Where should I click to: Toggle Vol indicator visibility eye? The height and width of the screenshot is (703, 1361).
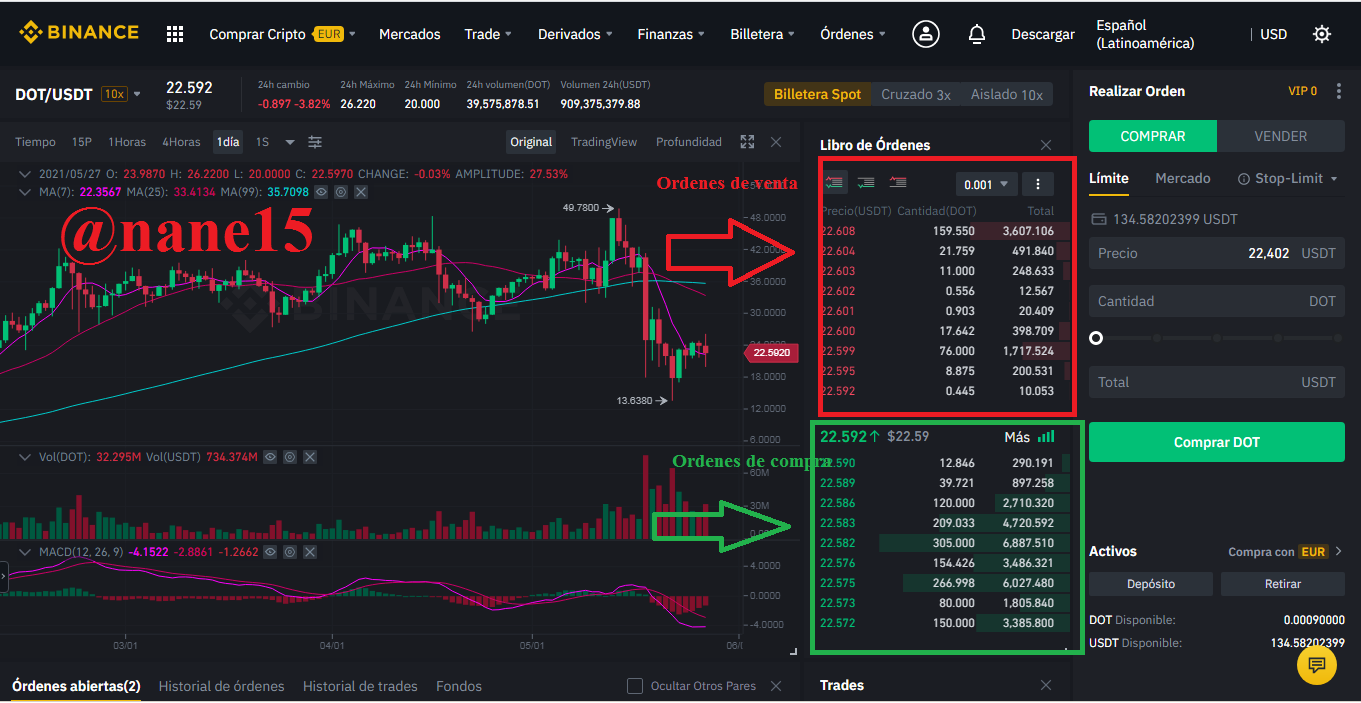(x=270, y=457)
